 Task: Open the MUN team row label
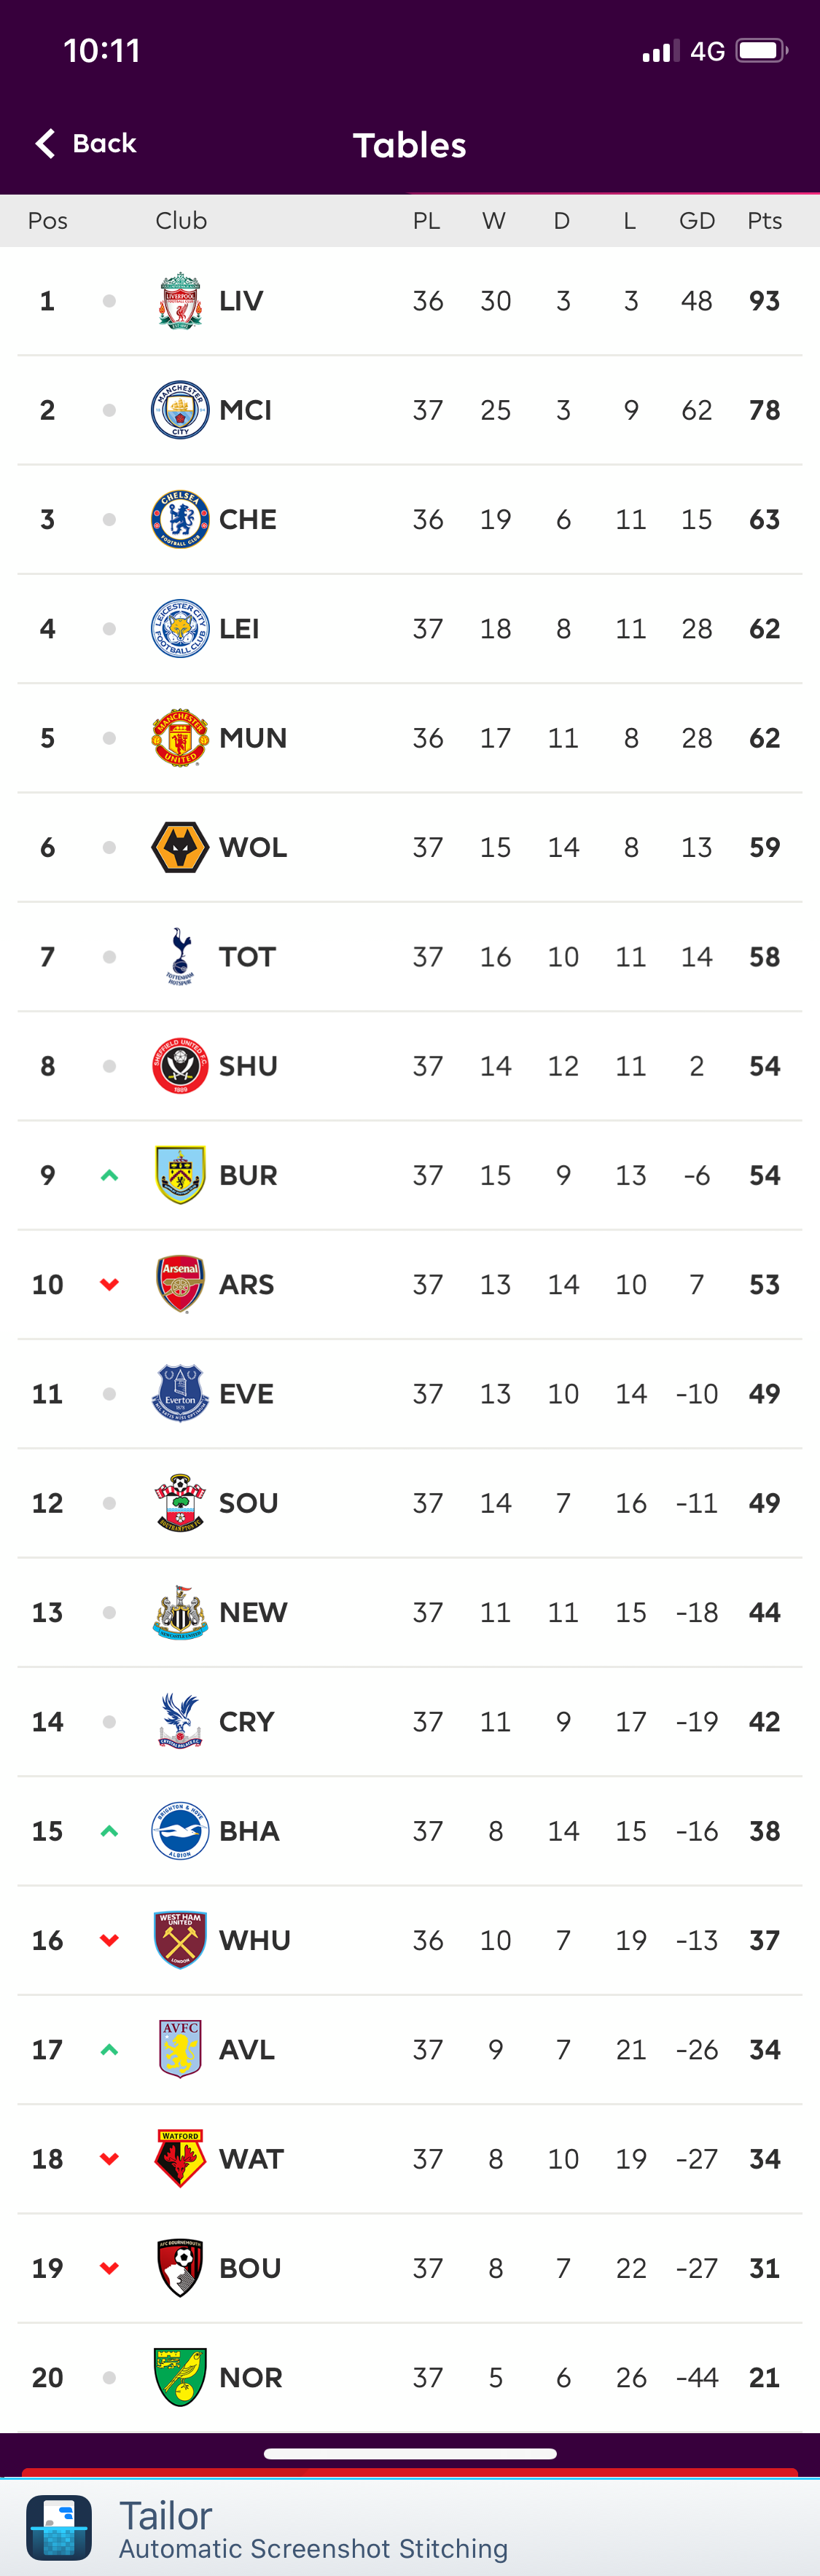253,738
